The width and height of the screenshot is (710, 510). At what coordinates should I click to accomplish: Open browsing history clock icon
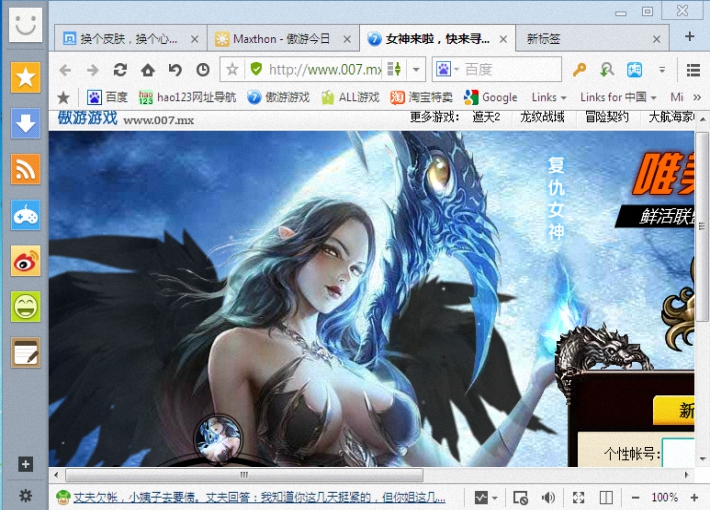203,70
